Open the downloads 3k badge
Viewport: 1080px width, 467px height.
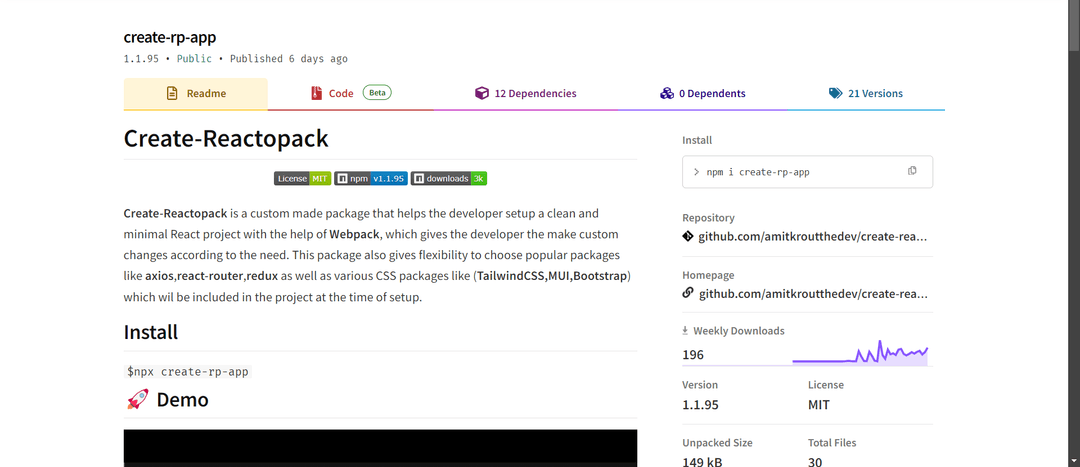pos(449,178)
